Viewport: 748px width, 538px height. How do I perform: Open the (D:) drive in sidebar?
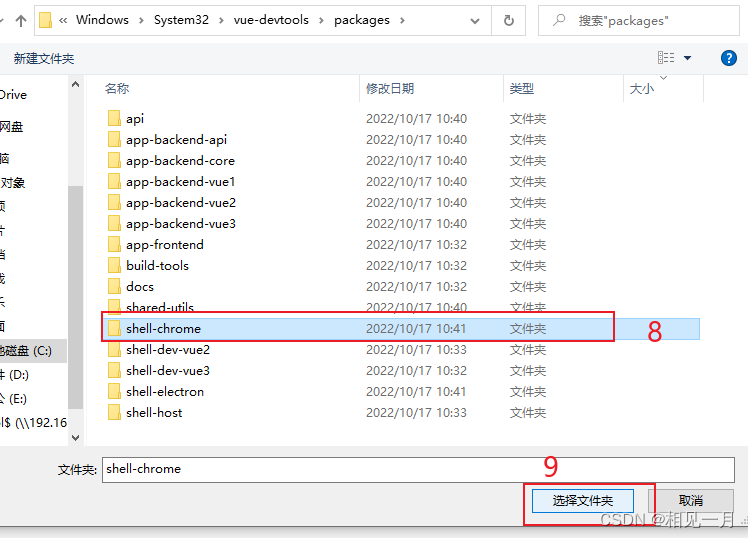14,375
